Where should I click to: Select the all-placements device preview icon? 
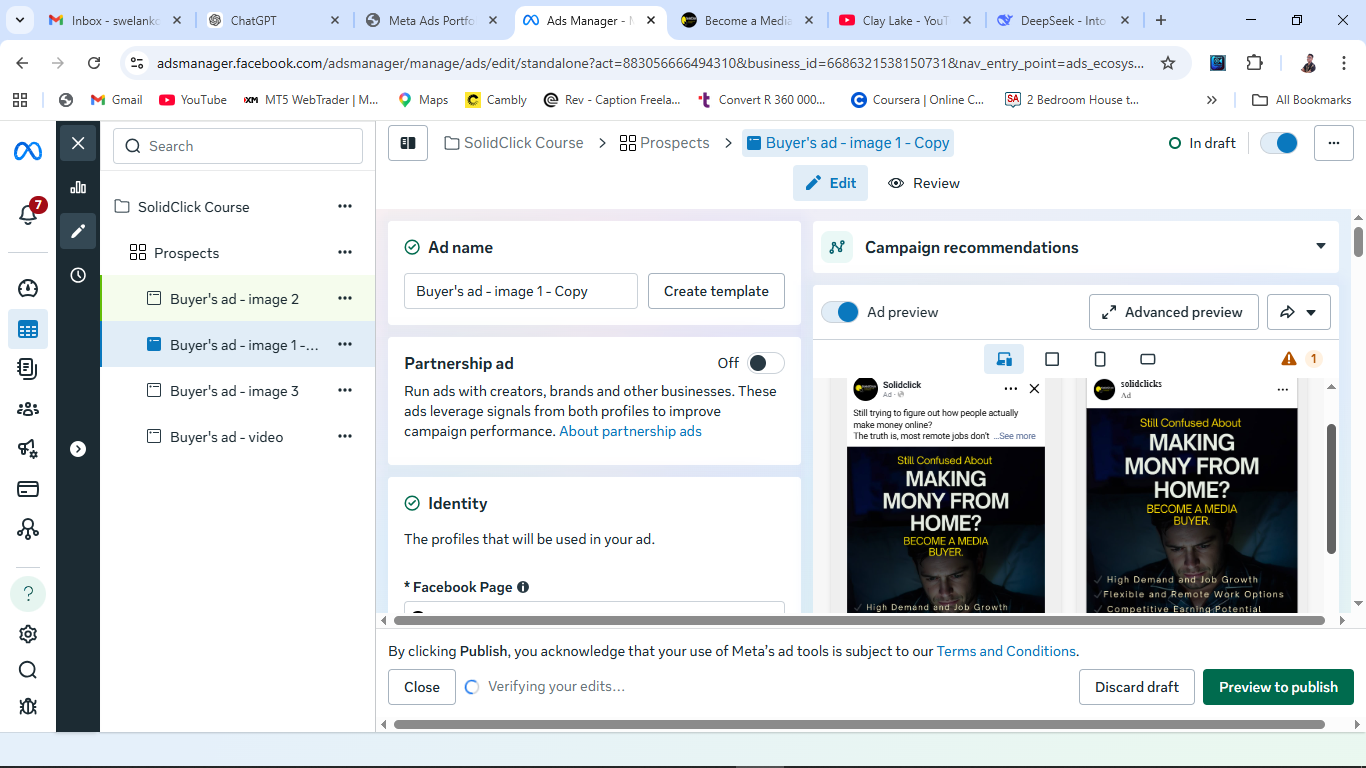(x=1004, y=359)
